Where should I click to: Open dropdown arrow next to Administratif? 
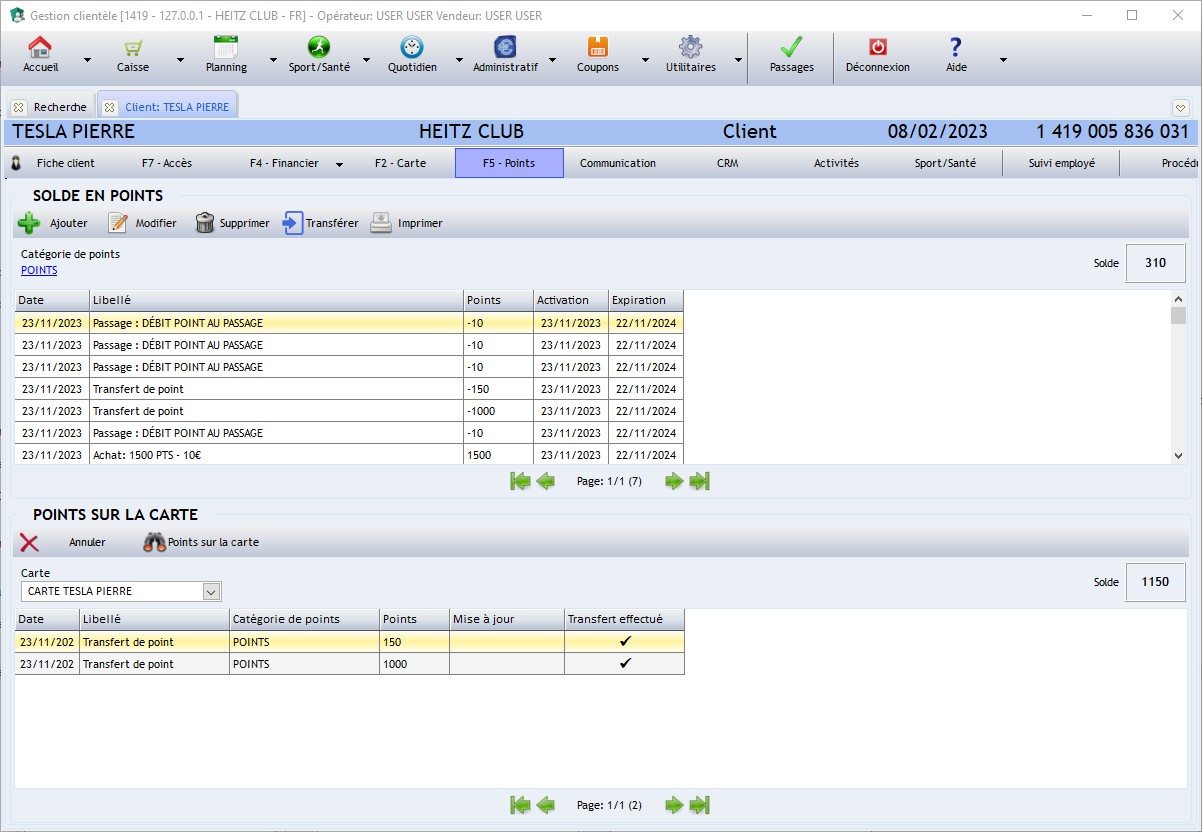click(x=553, y=60)
